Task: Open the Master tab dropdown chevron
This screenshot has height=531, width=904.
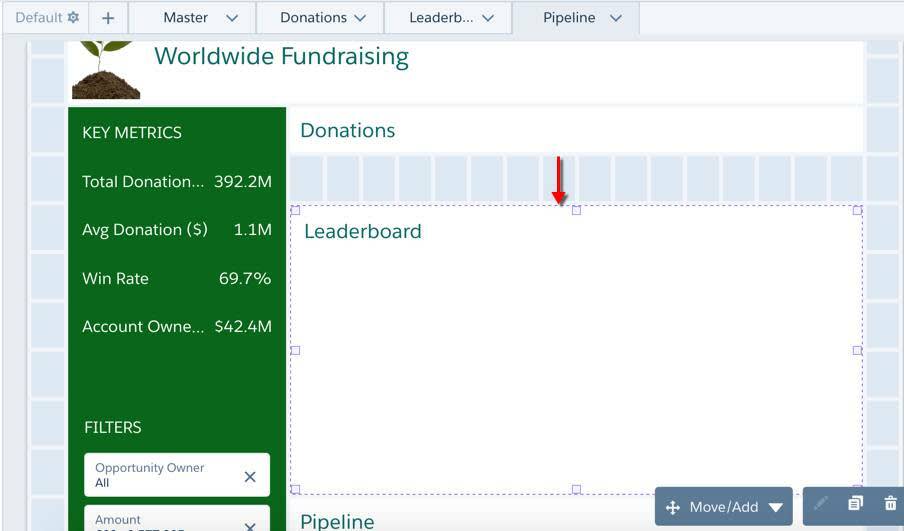Action: [232, 18]
